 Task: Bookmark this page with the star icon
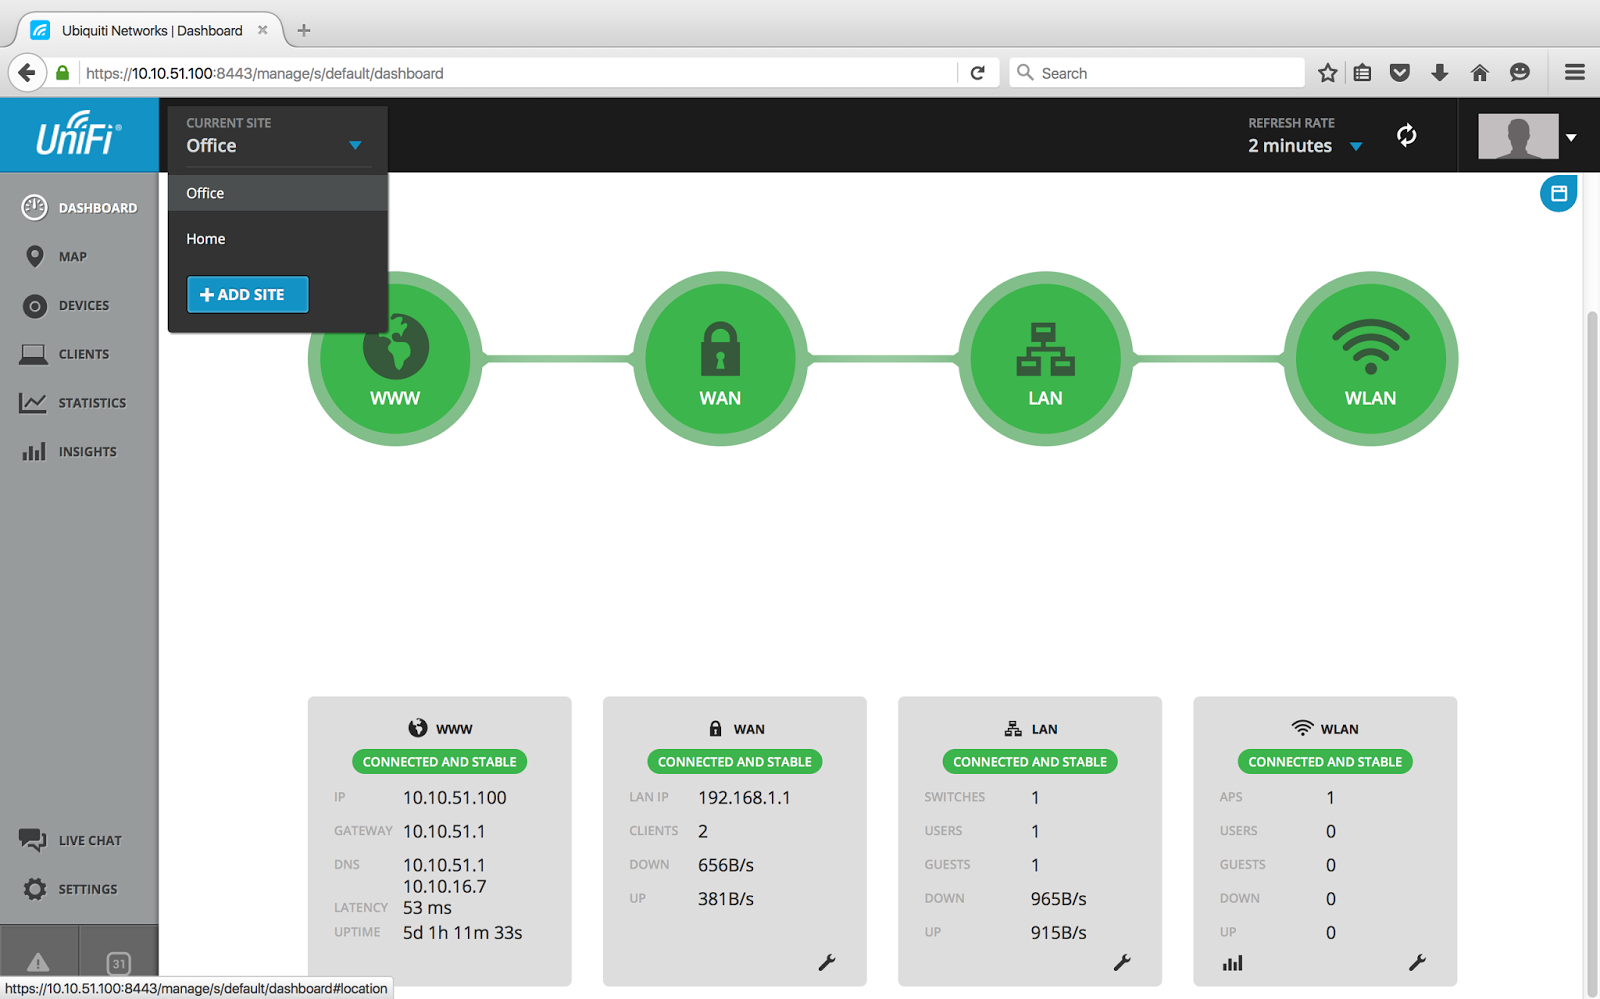point(1327,72)
